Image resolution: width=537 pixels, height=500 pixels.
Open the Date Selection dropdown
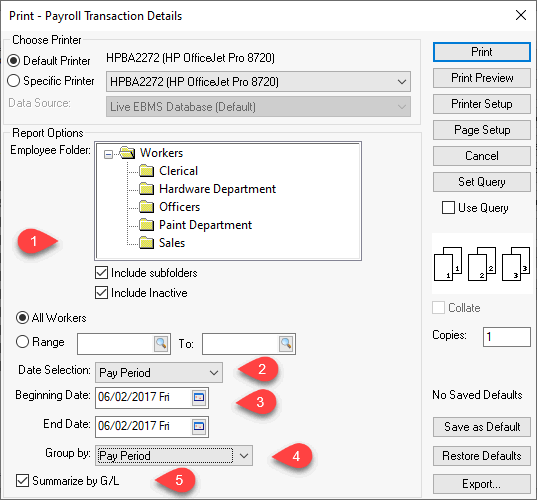tap(159, 373)
